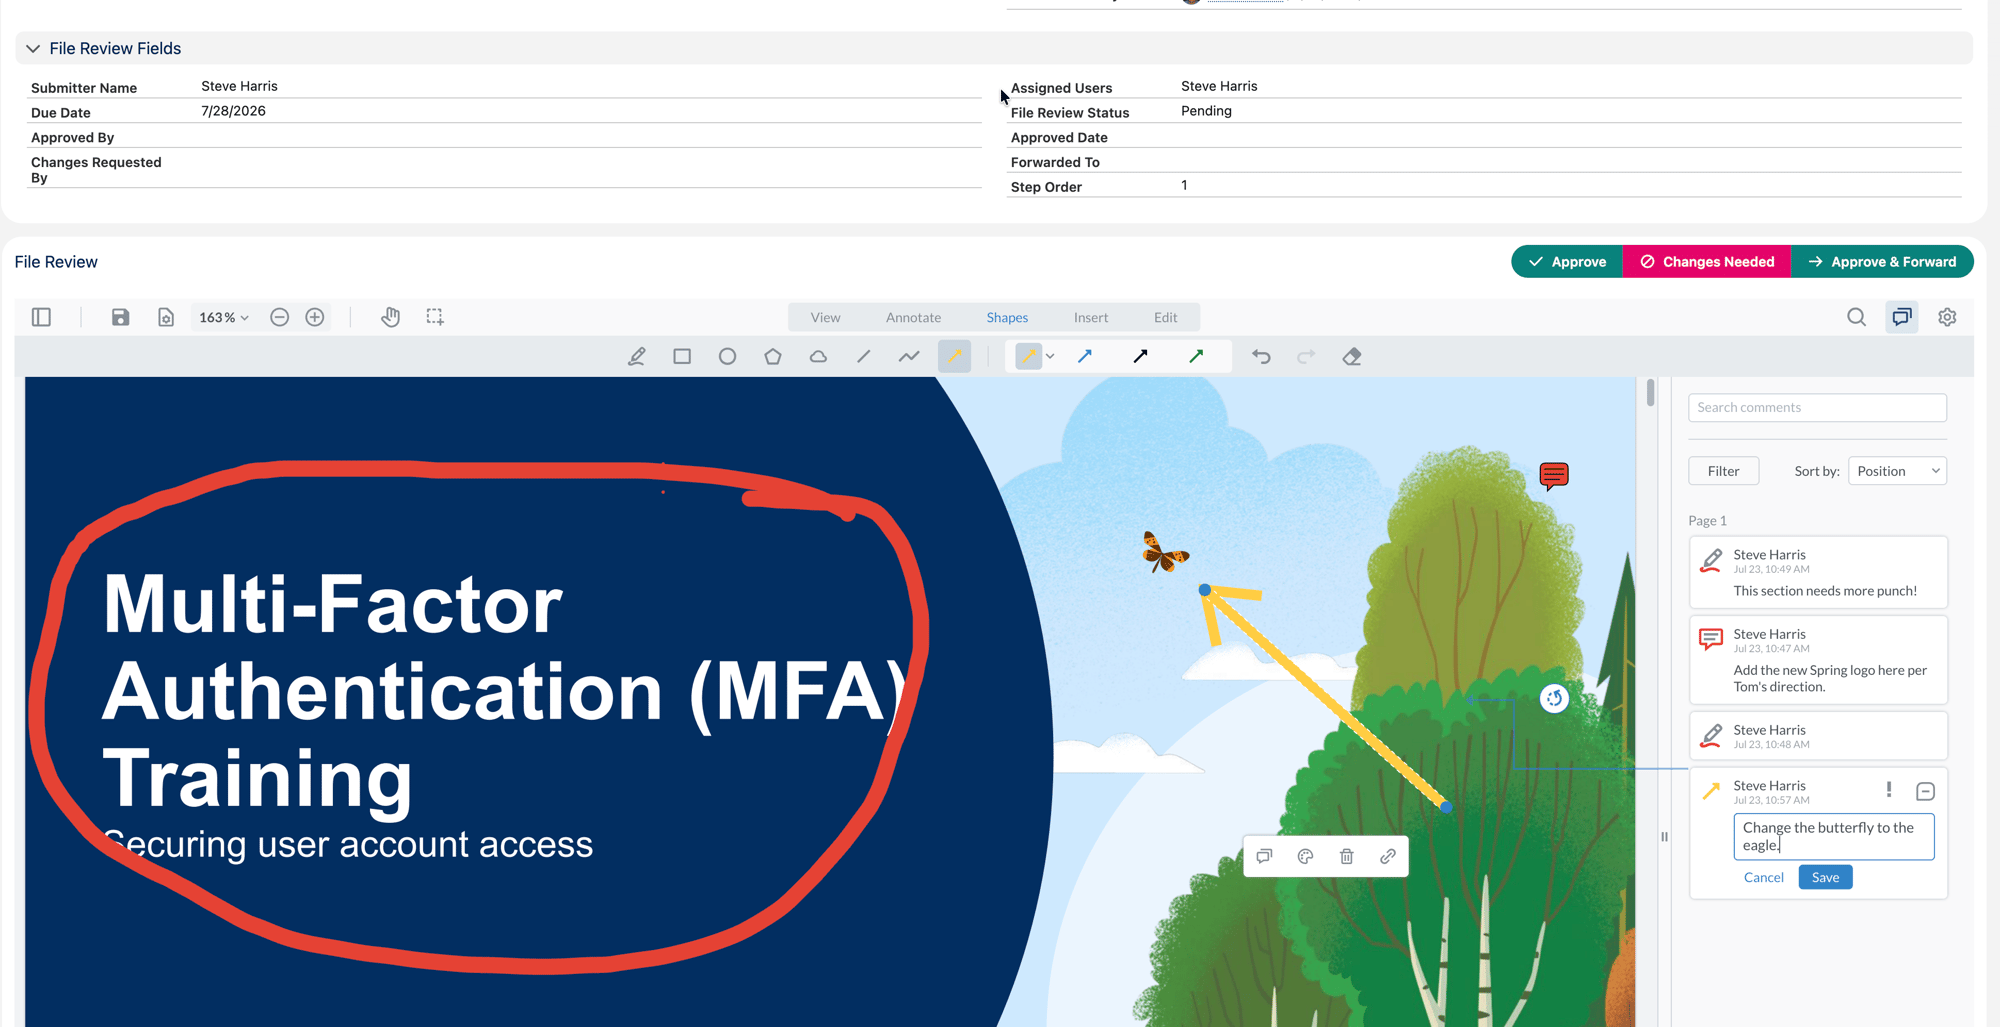This screenshot has height=1027, width=2000.
Task: Click the yellow arrow annotation on canvas
Action: [x=1324, y=697]
